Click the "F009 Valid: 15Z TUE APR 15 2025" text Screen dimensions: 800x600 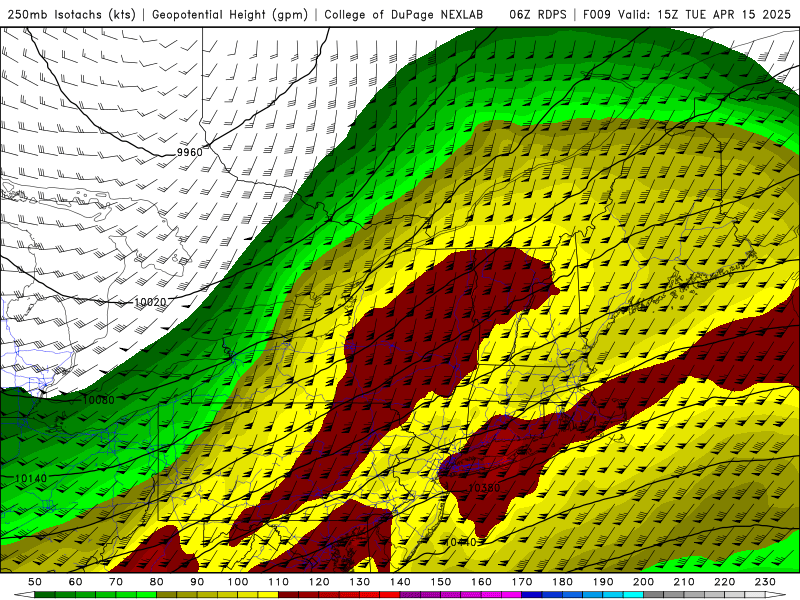tap(688, 14)
